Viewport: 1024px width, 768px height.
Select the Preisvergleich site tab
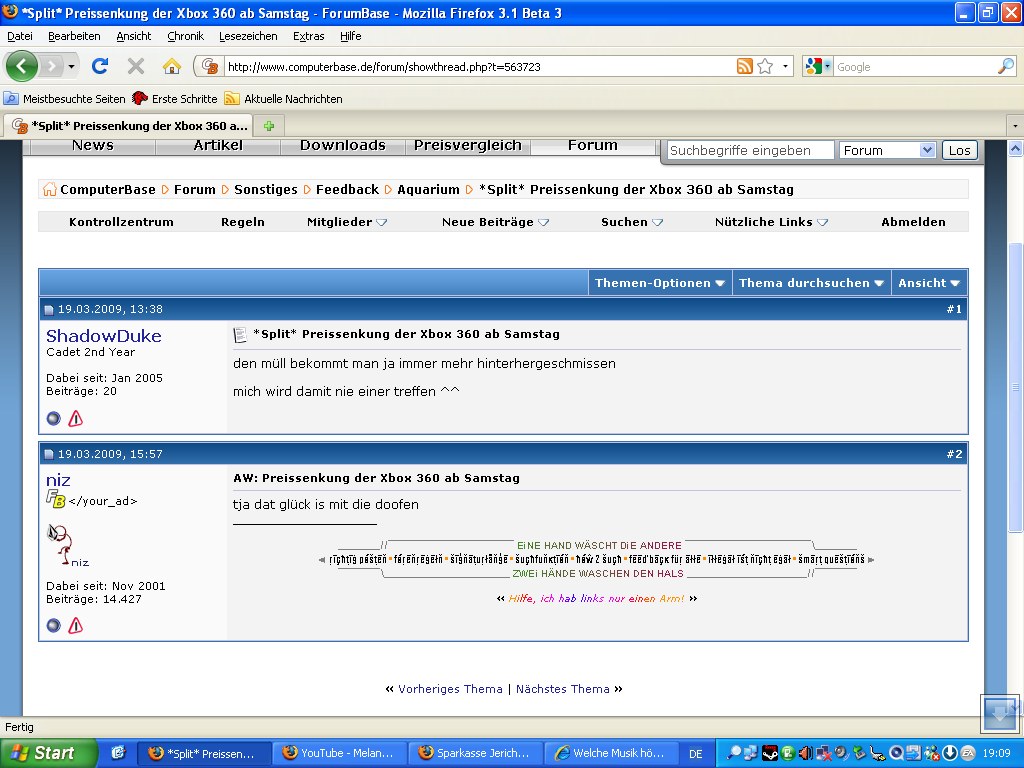coord(468,146)
